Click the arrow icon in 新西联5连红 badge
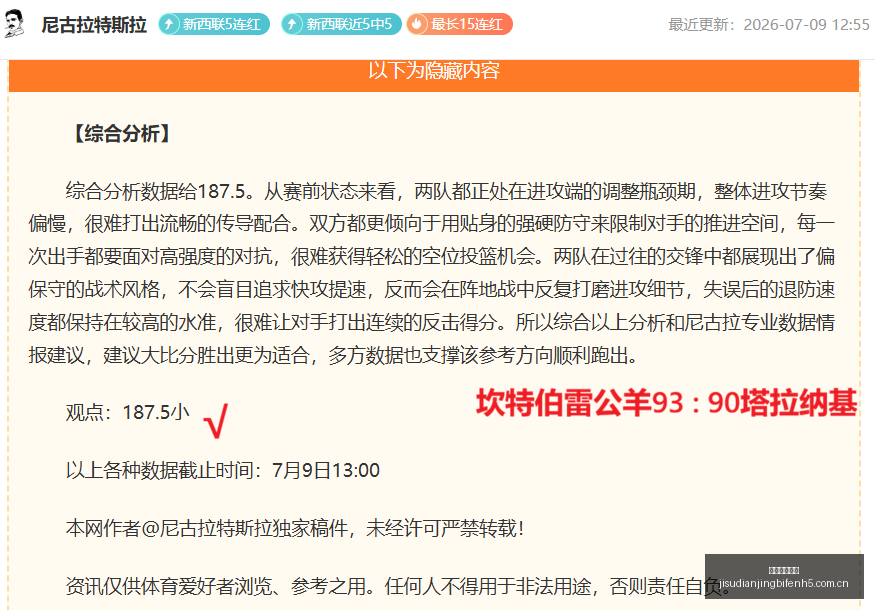Image resolution: width=875 pixels, height=610 pixels. (169, 24)
